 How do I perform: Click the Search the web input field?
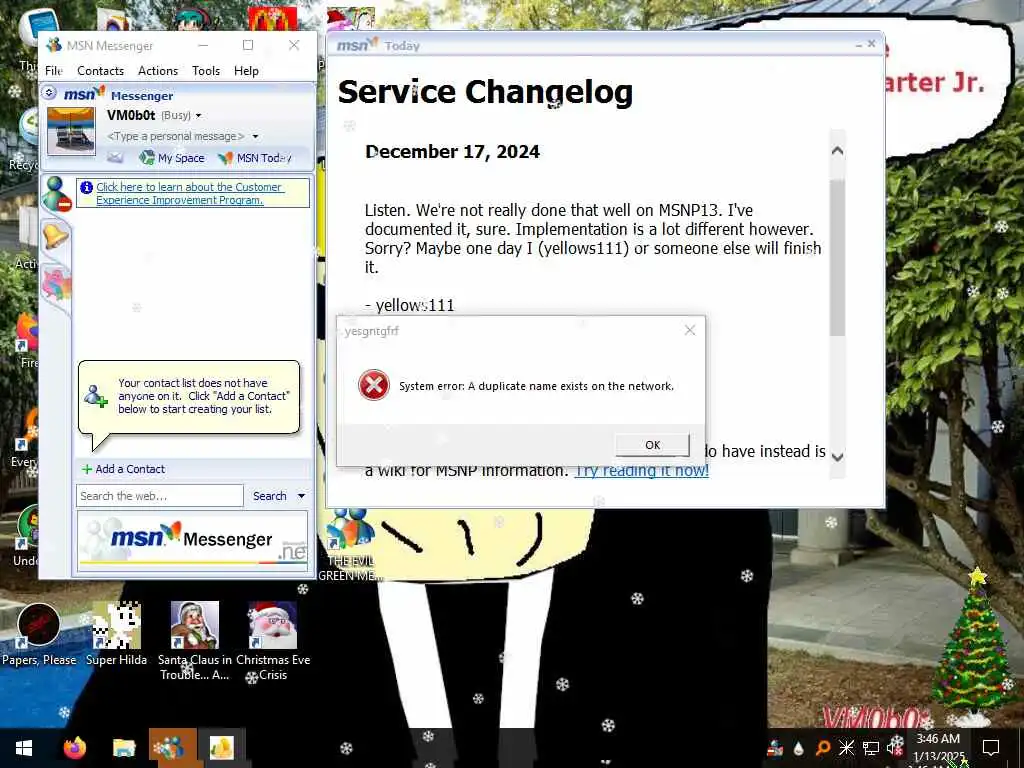click(x=159, y=496)
